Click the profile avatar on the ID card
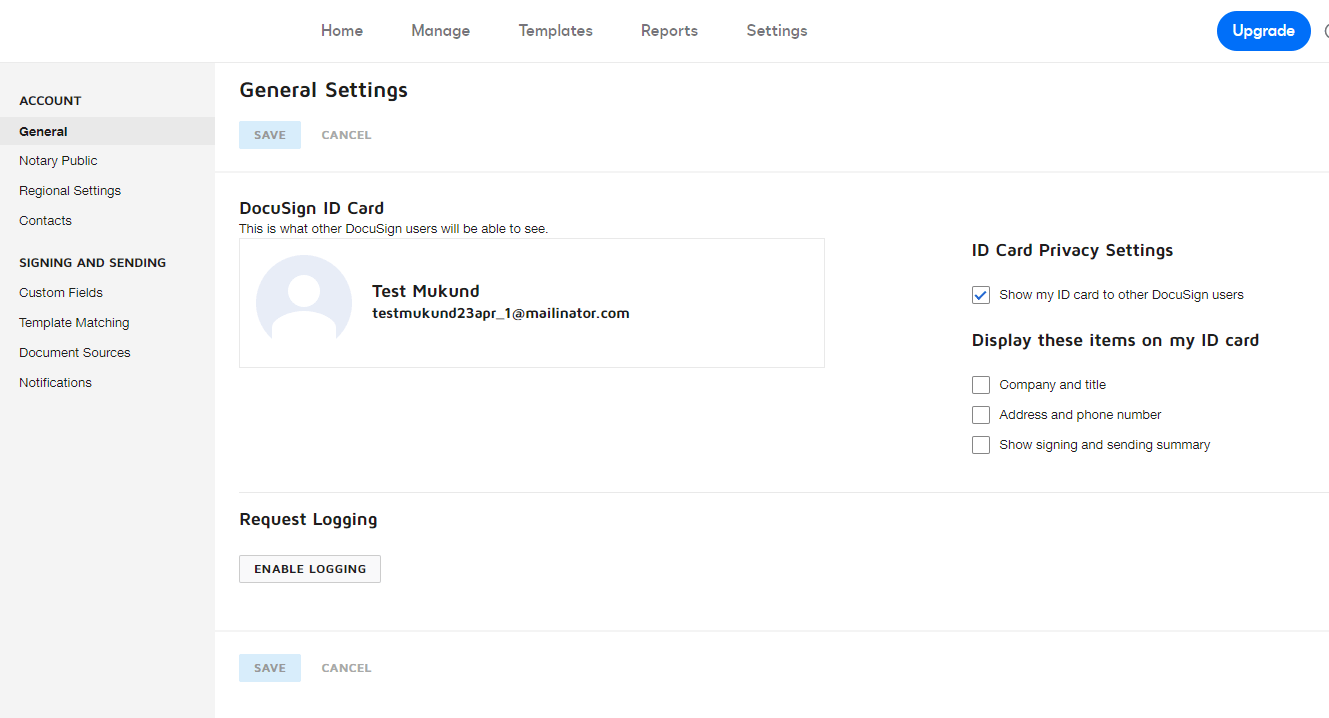This screenshot has height=718, width=1329. (304, 303)
